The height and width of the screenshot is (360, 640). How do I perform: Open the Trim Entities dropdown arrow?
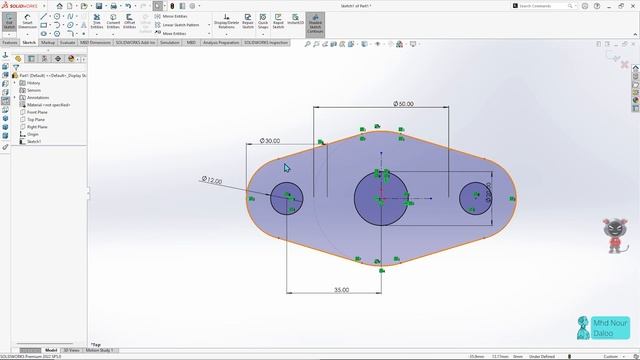click(97, 34)
